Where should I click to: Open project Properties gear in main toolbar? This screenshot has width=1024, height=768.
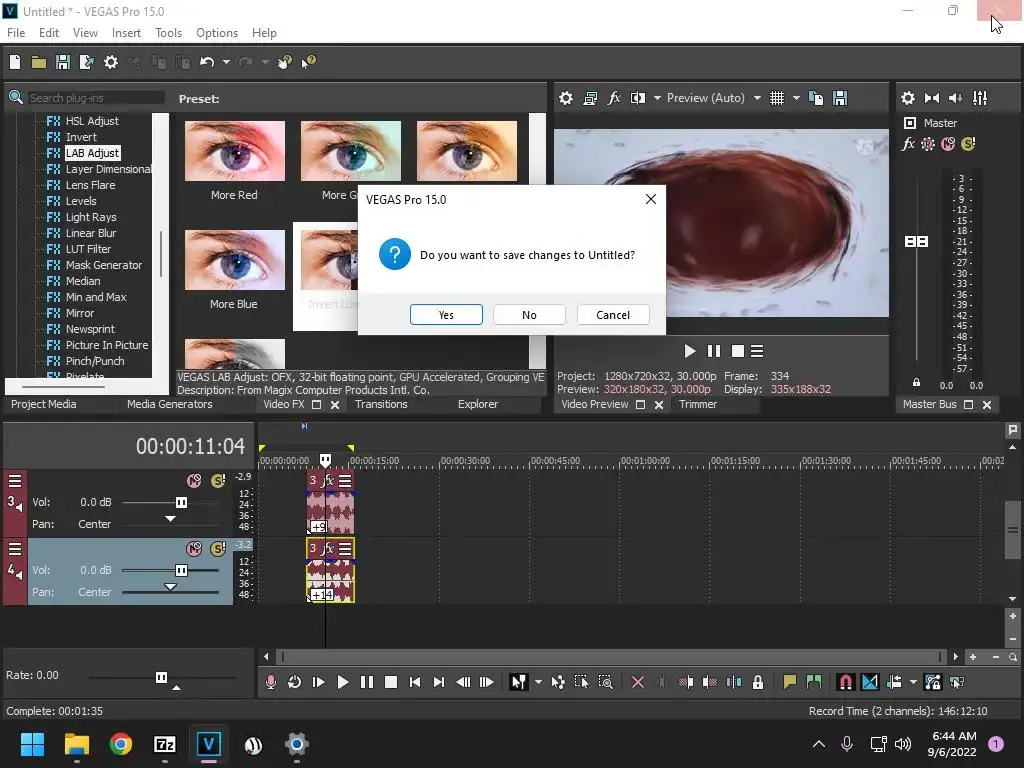[111, 62]
